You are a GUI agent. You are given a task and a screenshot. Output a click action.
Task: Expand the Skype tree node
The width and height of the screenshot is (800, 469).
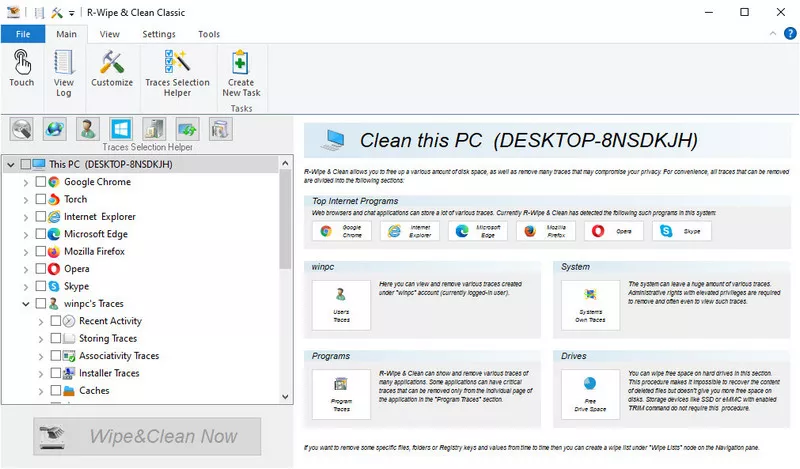(x=26, y=286)
